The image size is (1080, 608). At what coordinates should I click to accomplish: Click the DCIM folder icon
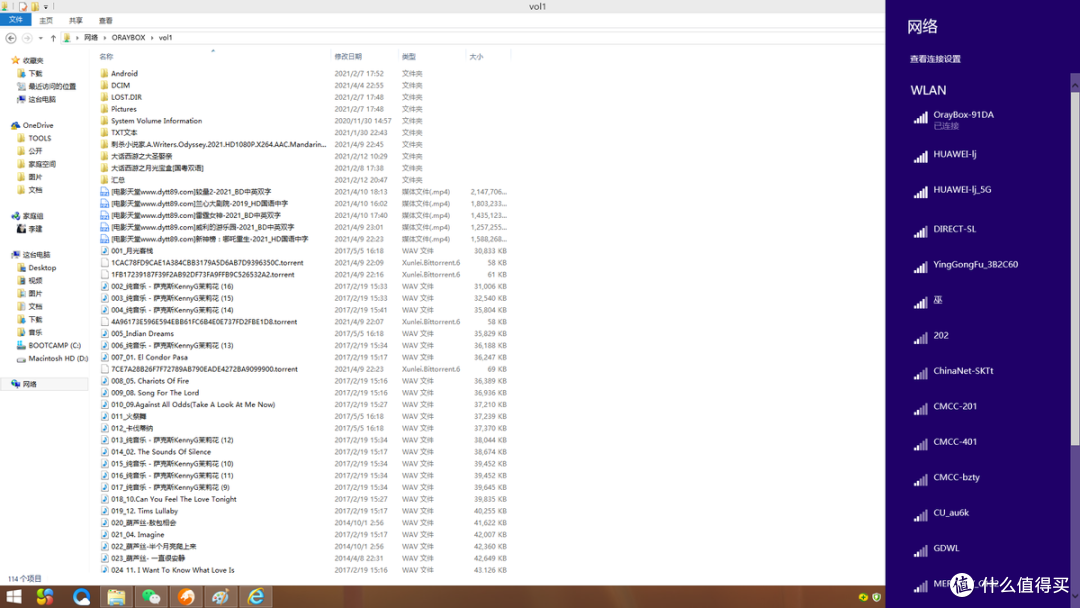[105, 85]
